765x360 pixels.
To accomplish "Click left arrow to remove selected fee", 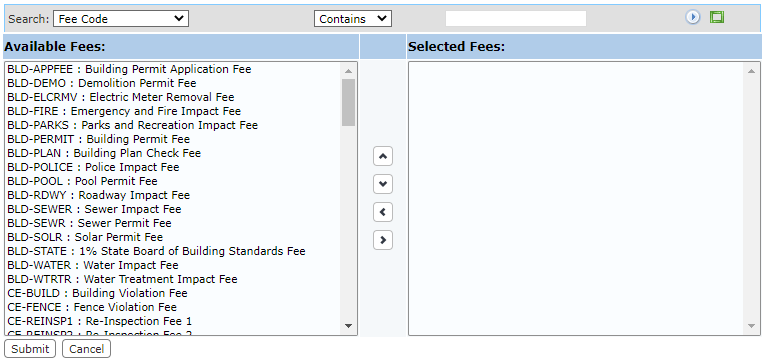I will pyautogui.click(x=382, y=212).
